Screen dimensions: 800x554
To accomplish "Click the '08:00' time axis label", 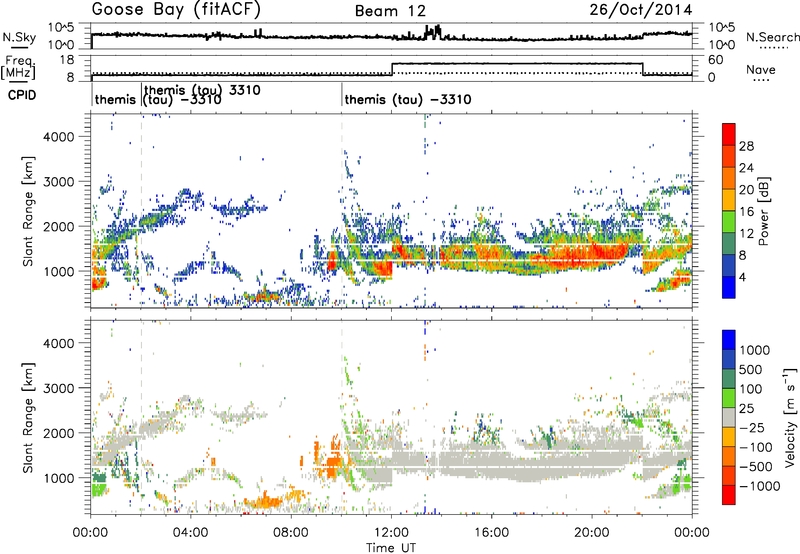I will (x=291, y=533).
